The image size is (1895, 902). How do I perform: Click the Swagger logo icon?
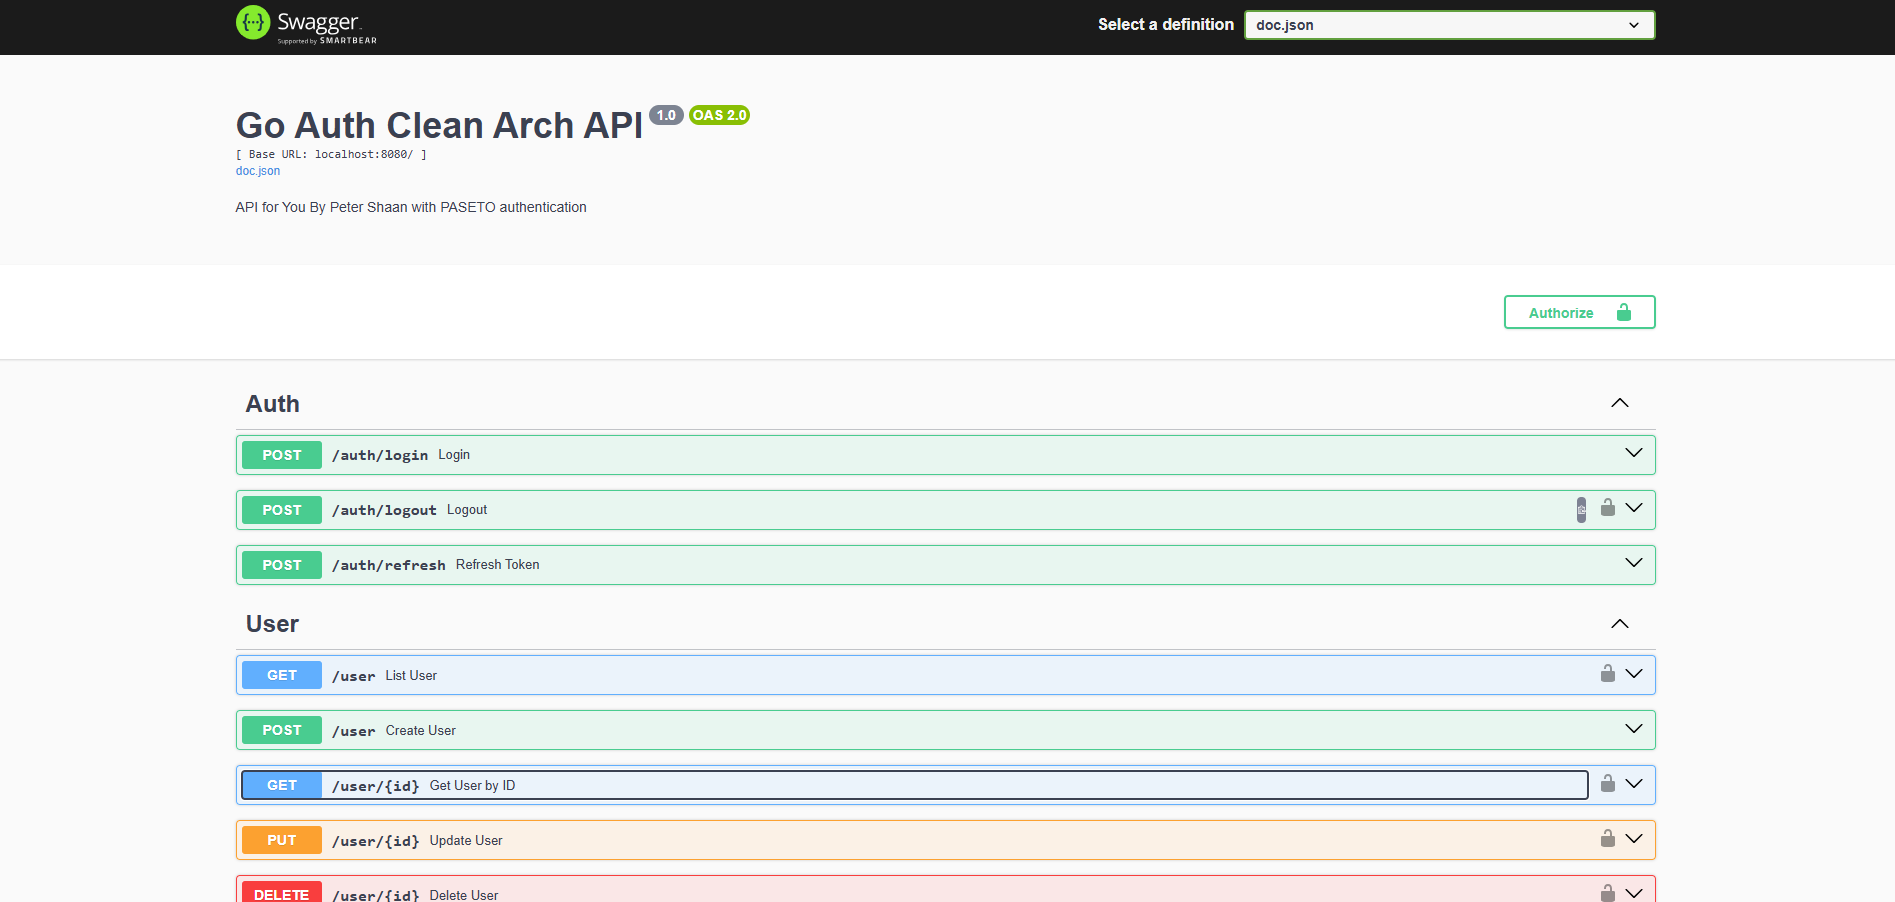coord(253,23)
